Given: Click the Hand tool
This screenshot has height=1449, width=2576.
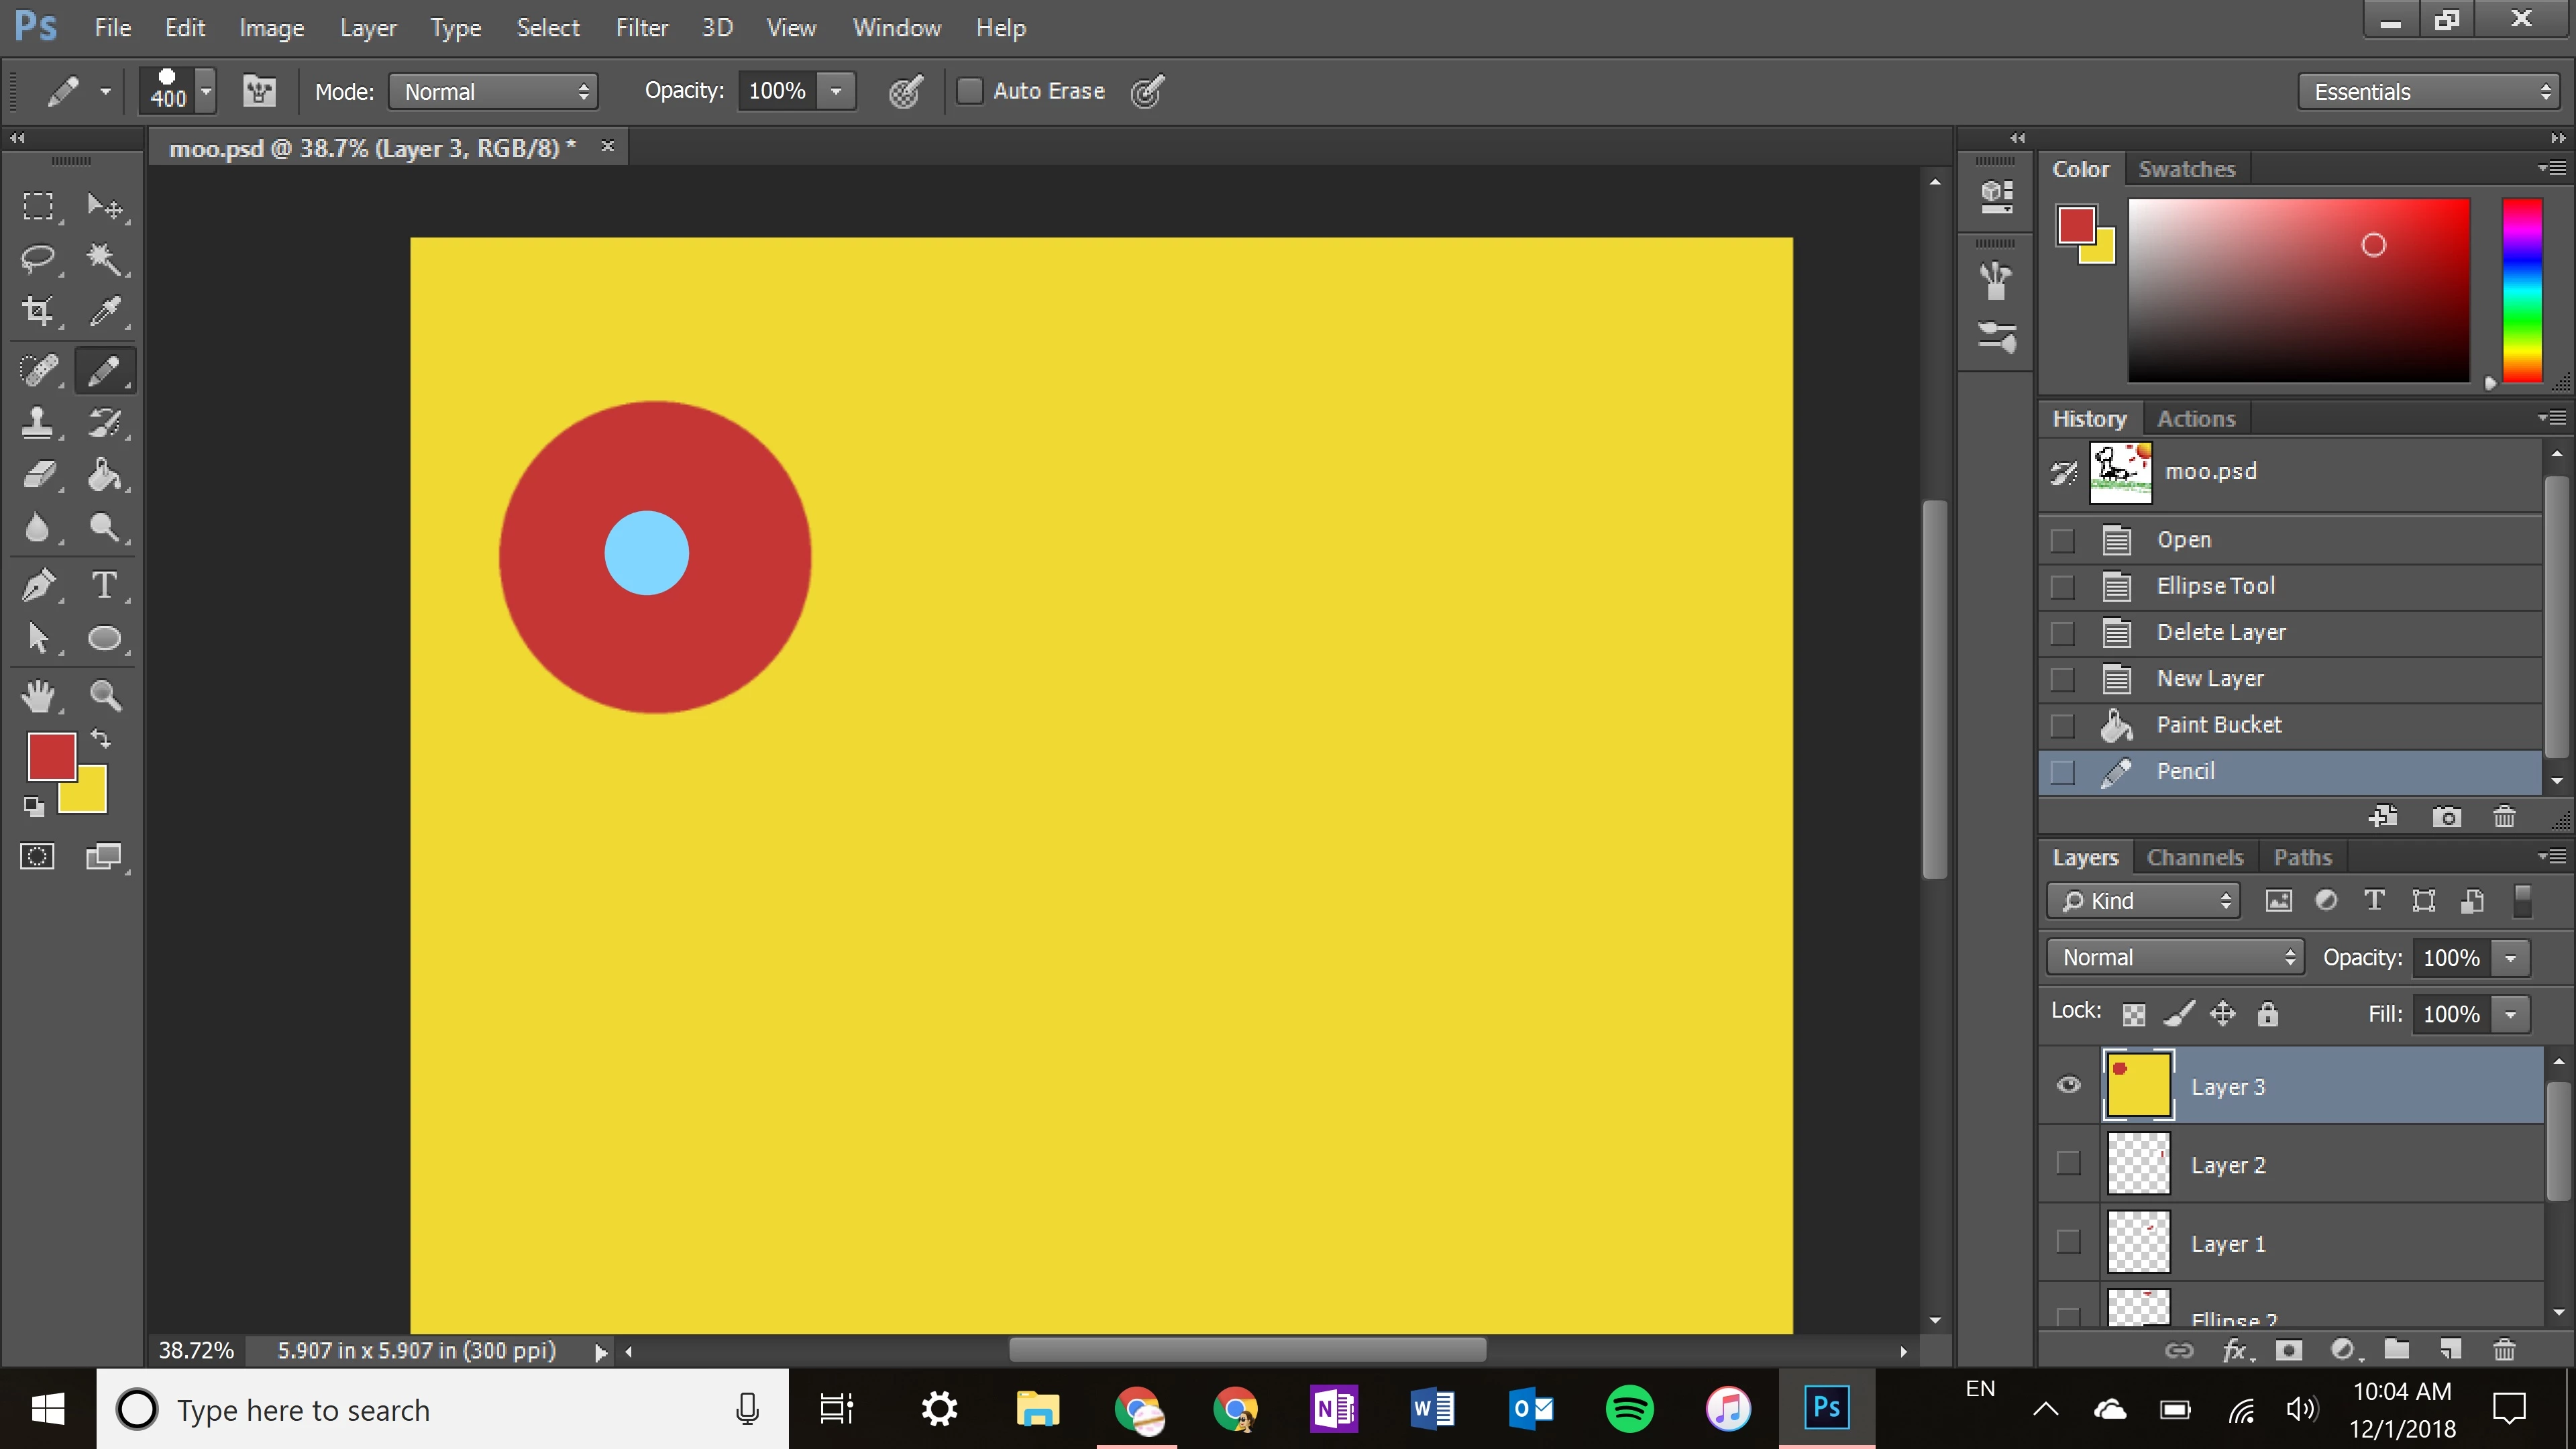Looking at the screenshot, I should pos(38,695).
